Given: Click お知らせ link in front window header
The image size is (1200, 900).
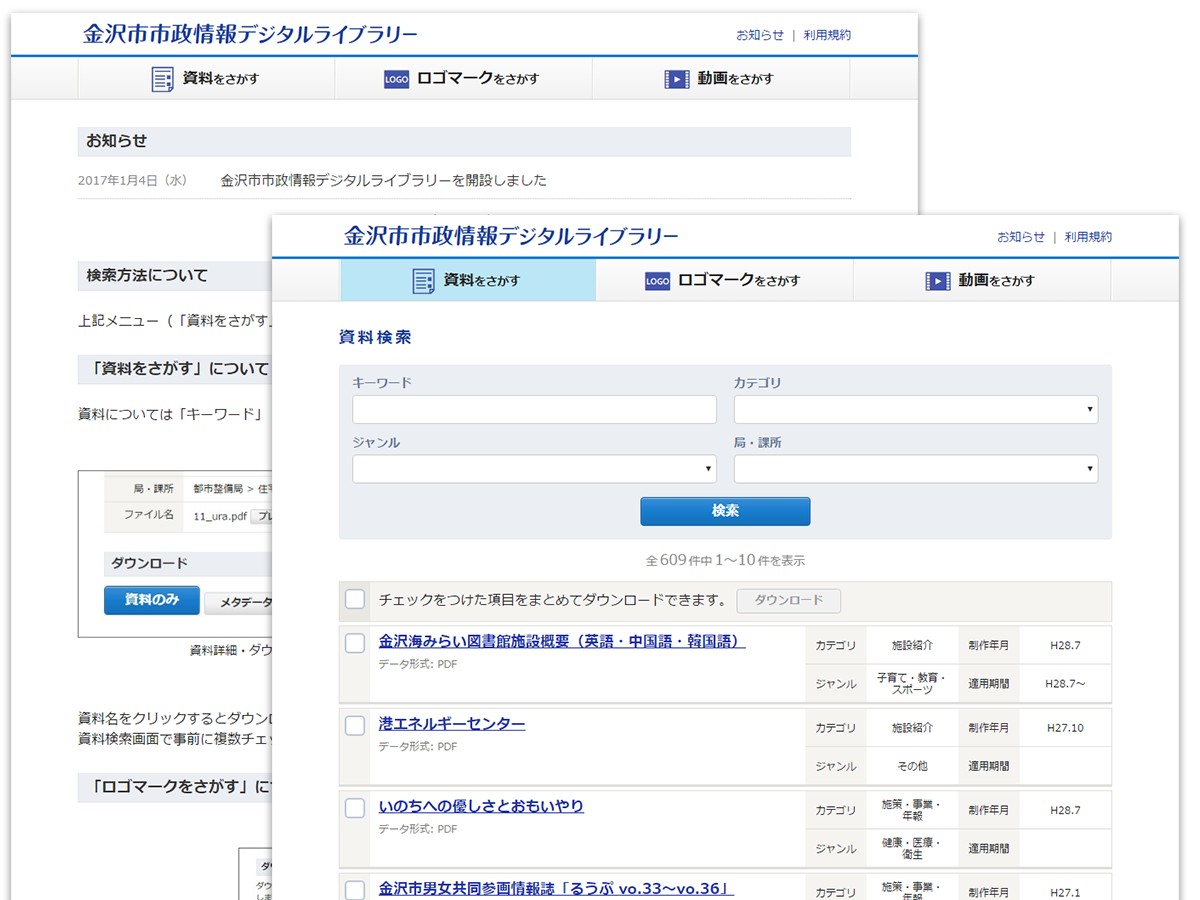Looking at the screenshot, I should tap(1021, 237).
